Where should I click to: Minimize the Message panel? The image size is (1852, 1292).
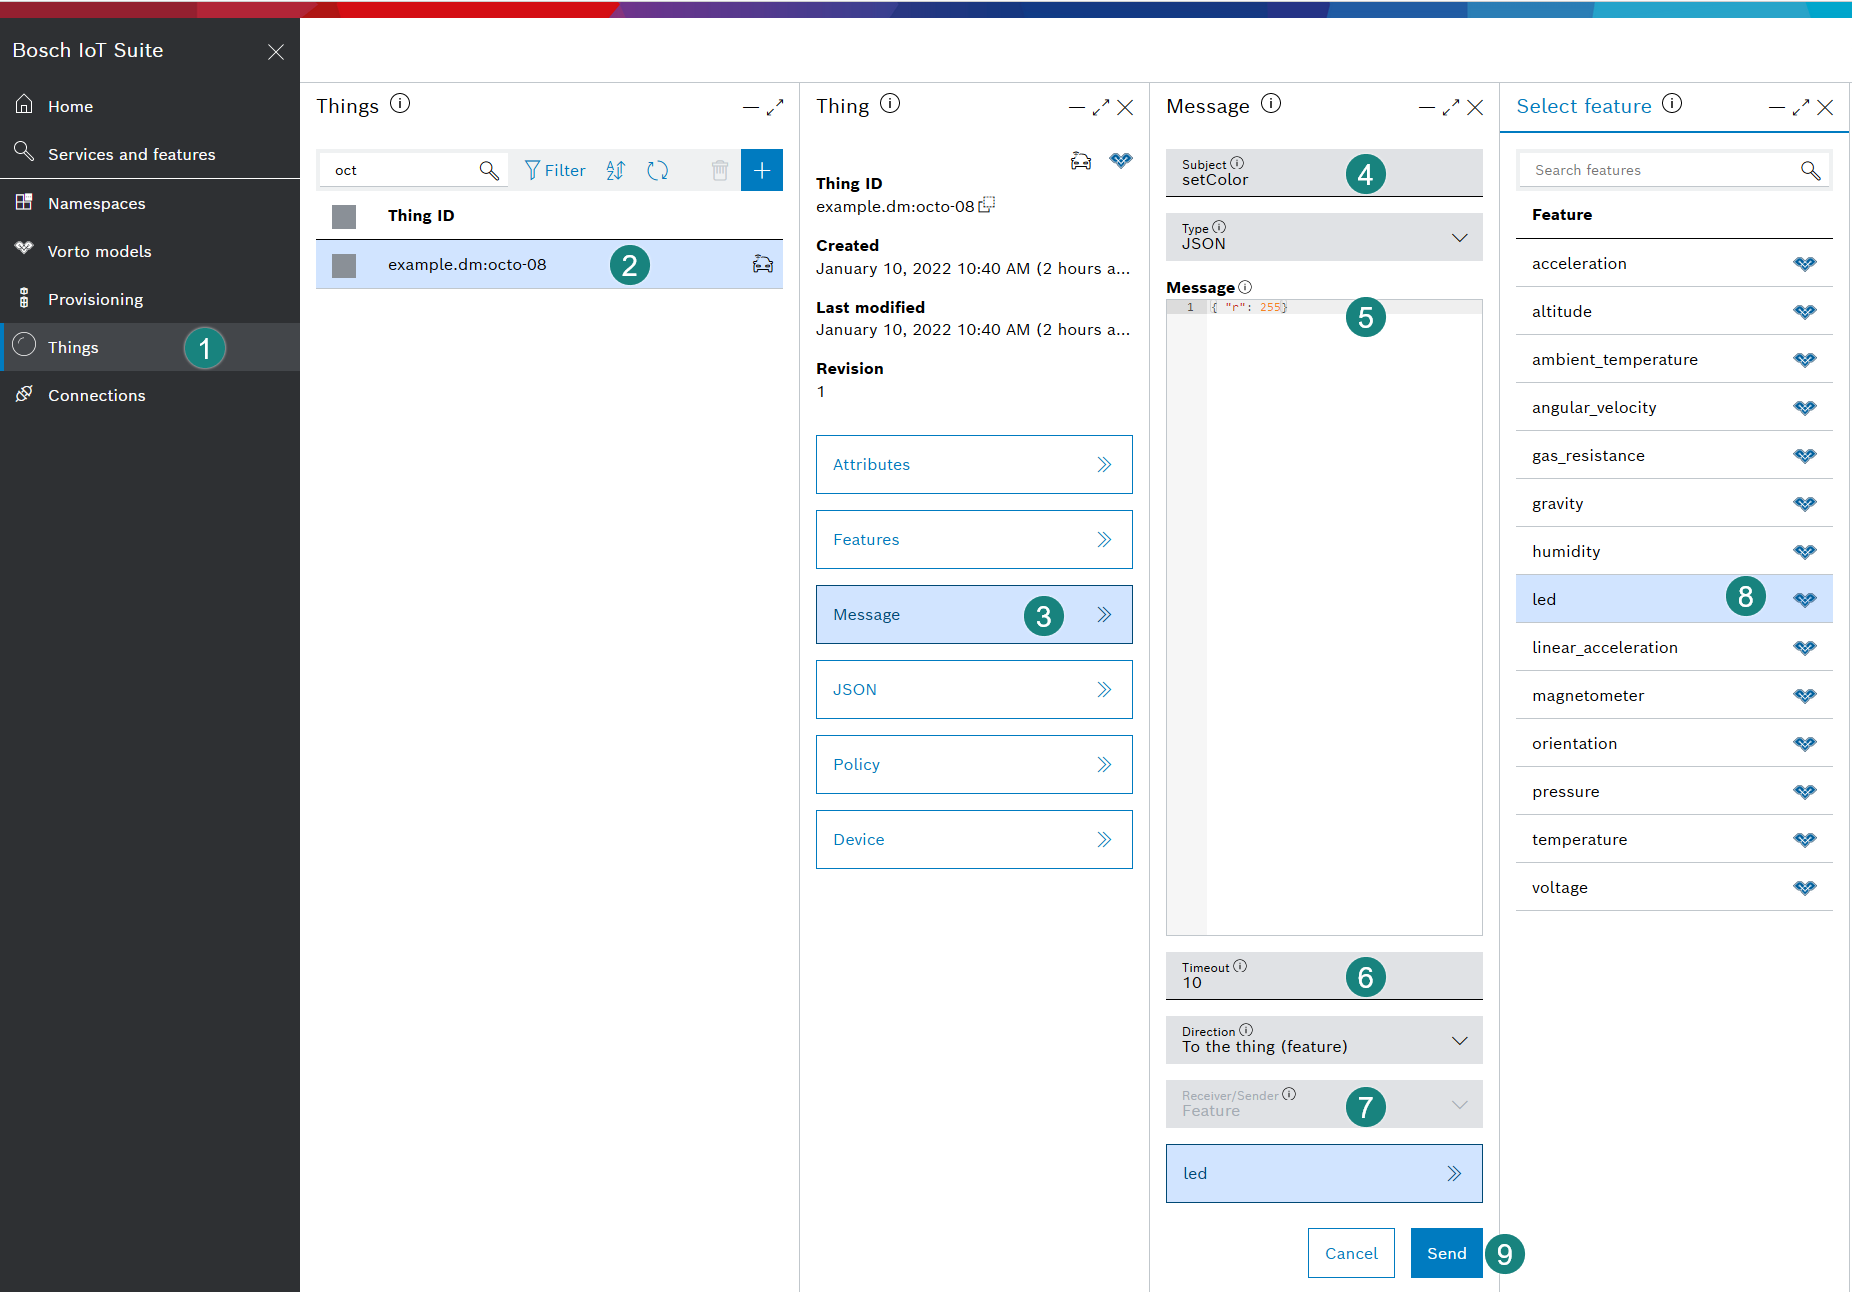[1427, 107]
